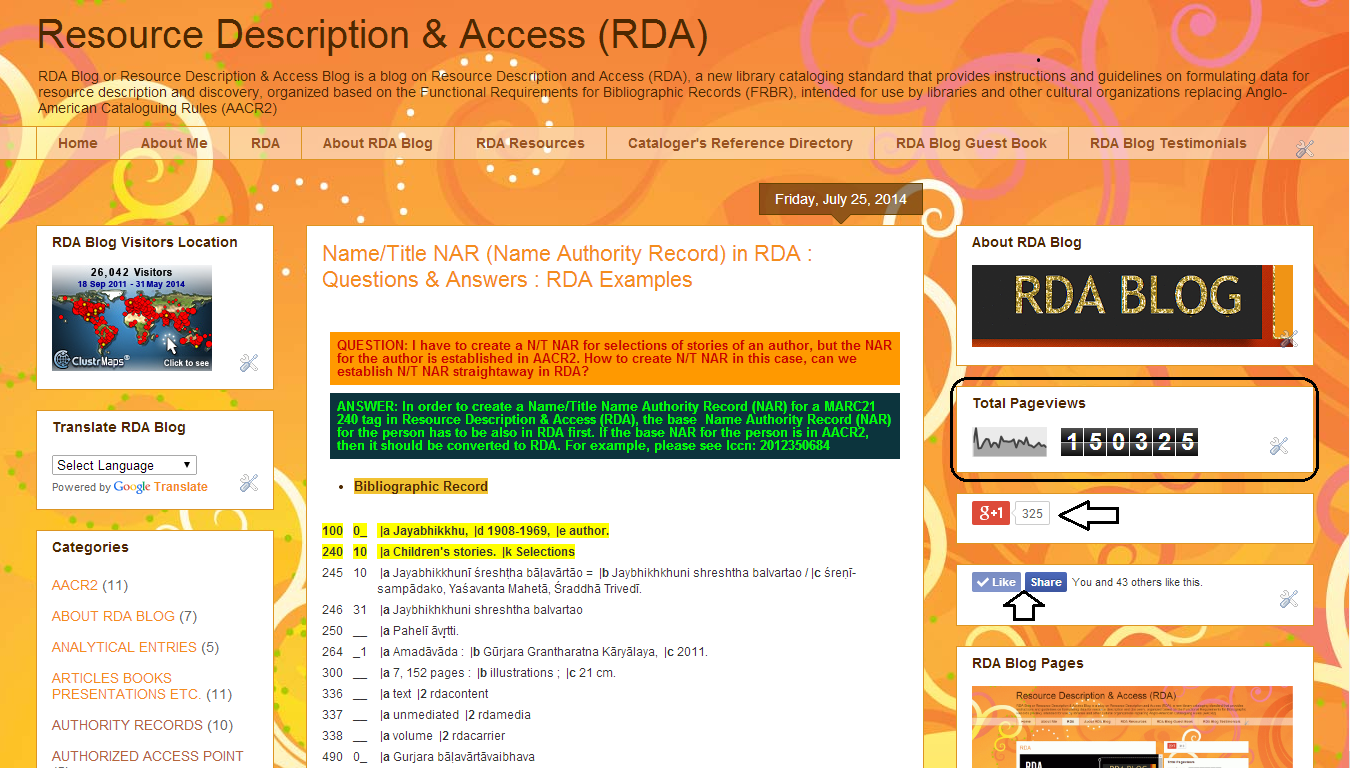Click the Google Translate logo
The height and width of the screenshot is (768, 1350).
click(x=131, y=486)
